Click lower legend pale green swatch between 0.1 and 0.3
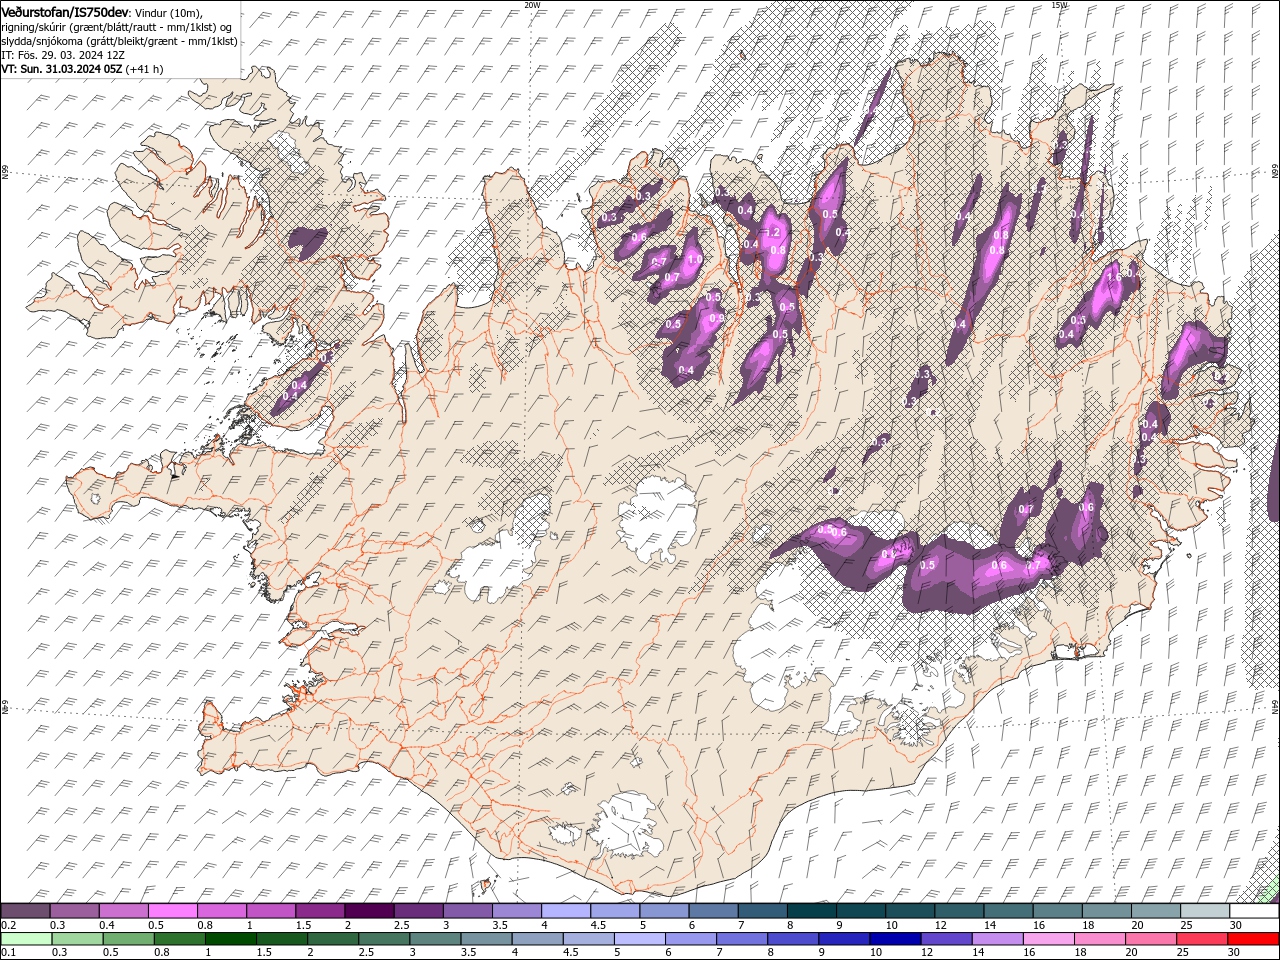The image size is (1280, 960). pos(26,938)
